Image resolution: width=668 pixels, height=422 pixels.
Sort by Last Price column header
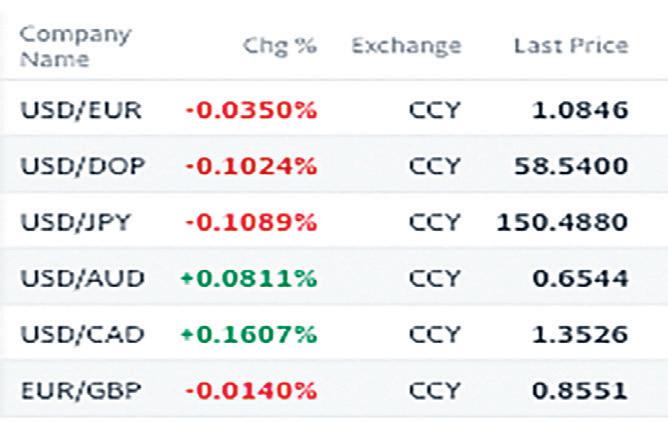(x=571, y=46)
